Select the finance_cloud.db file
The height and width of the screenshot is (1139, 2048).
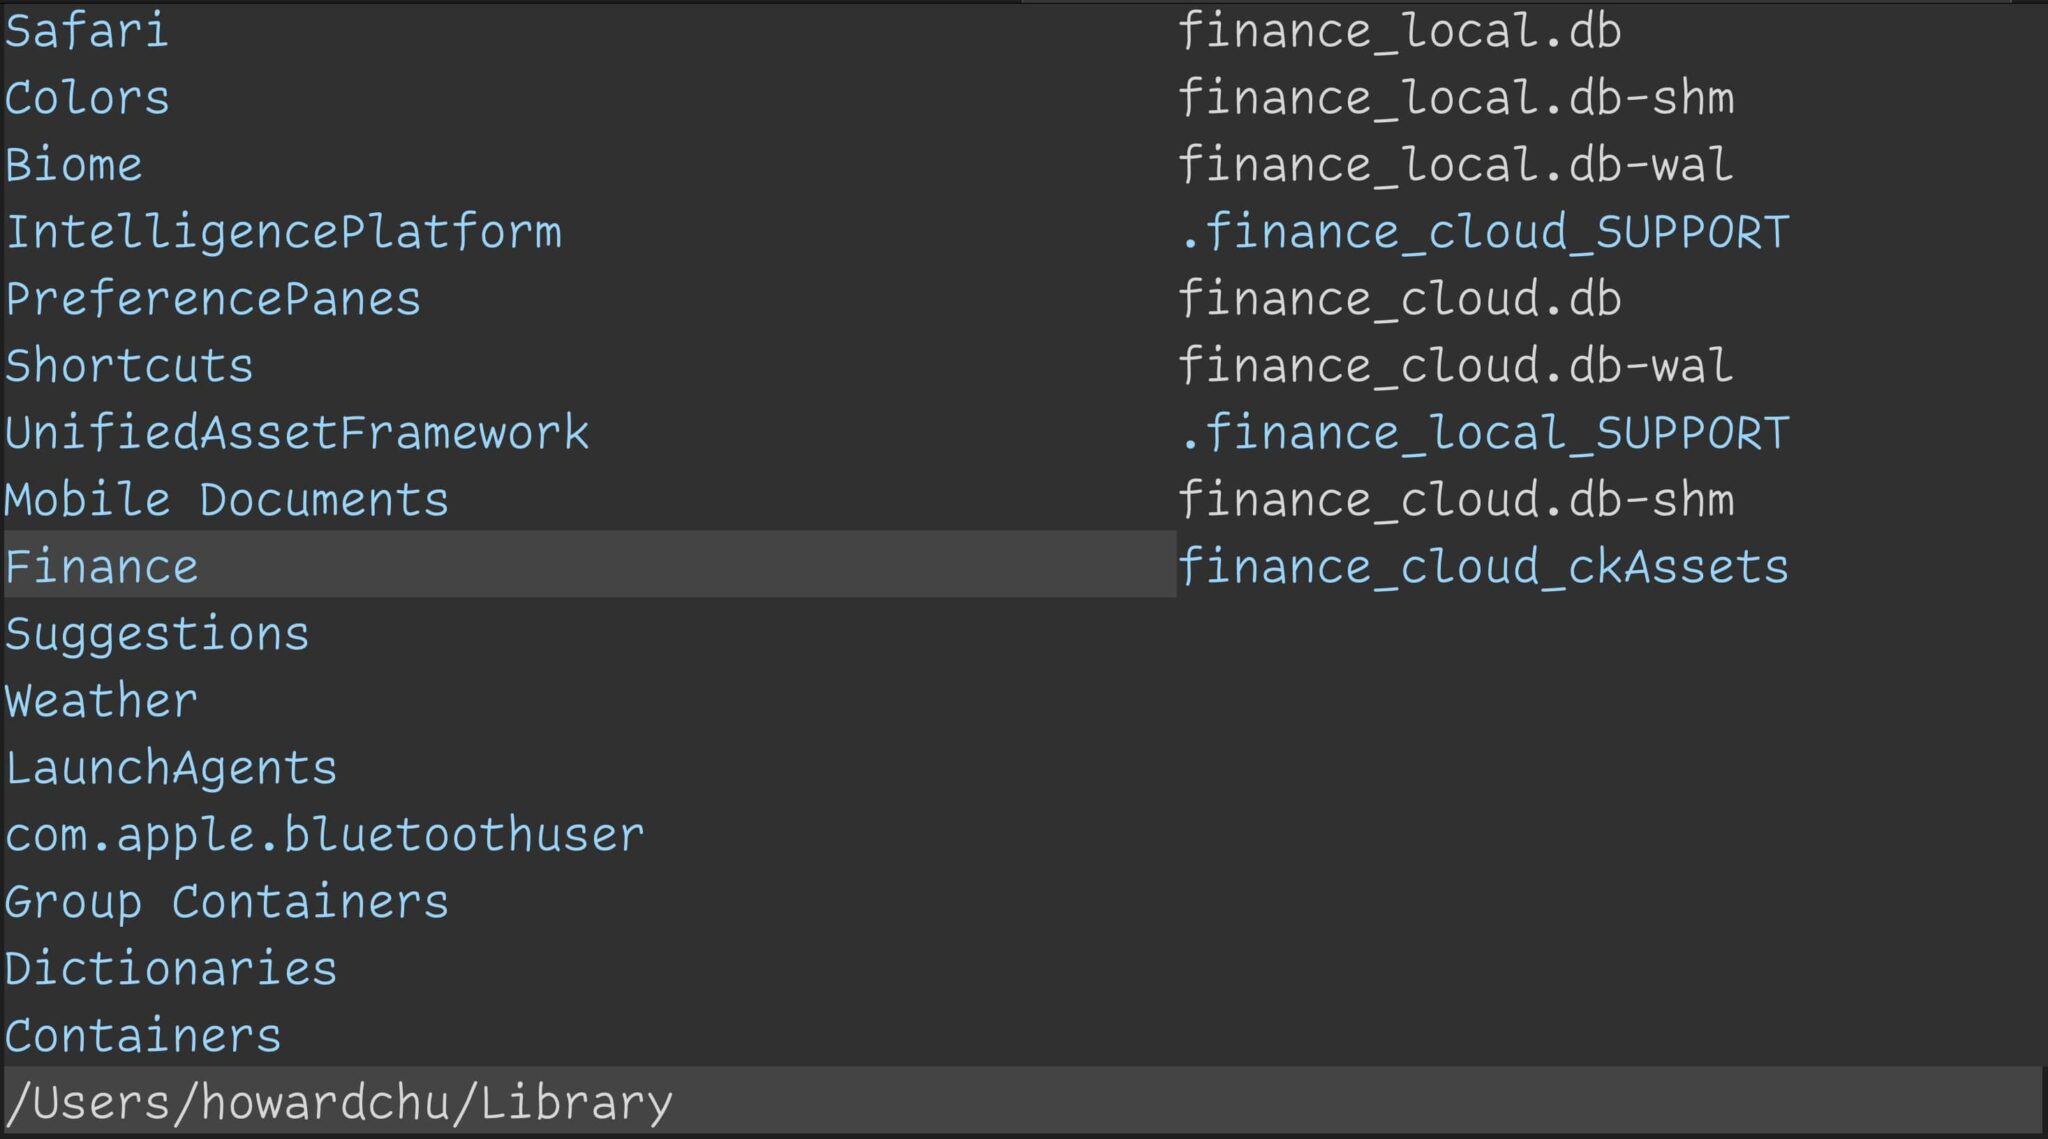tap(1399, 299)
